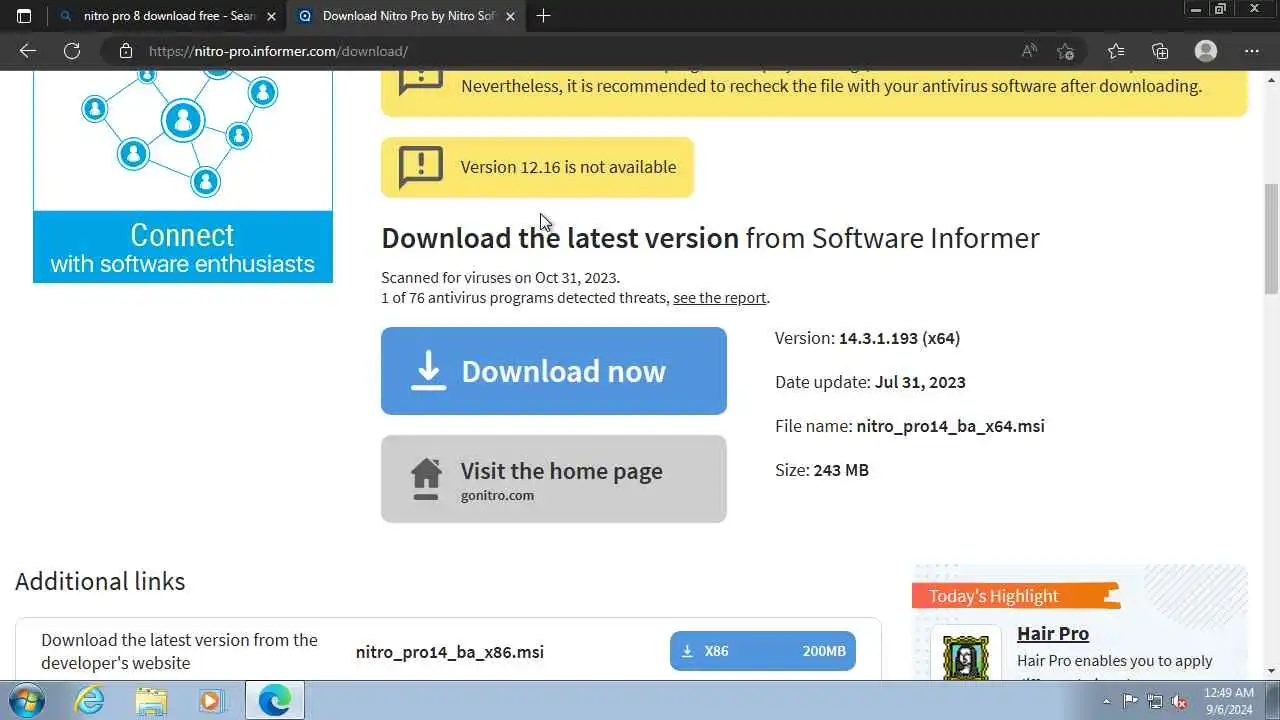Viewport: 1280px width, 720px height.
Task: Open the Favorites list icon
Action: [x=1116, y=51]
